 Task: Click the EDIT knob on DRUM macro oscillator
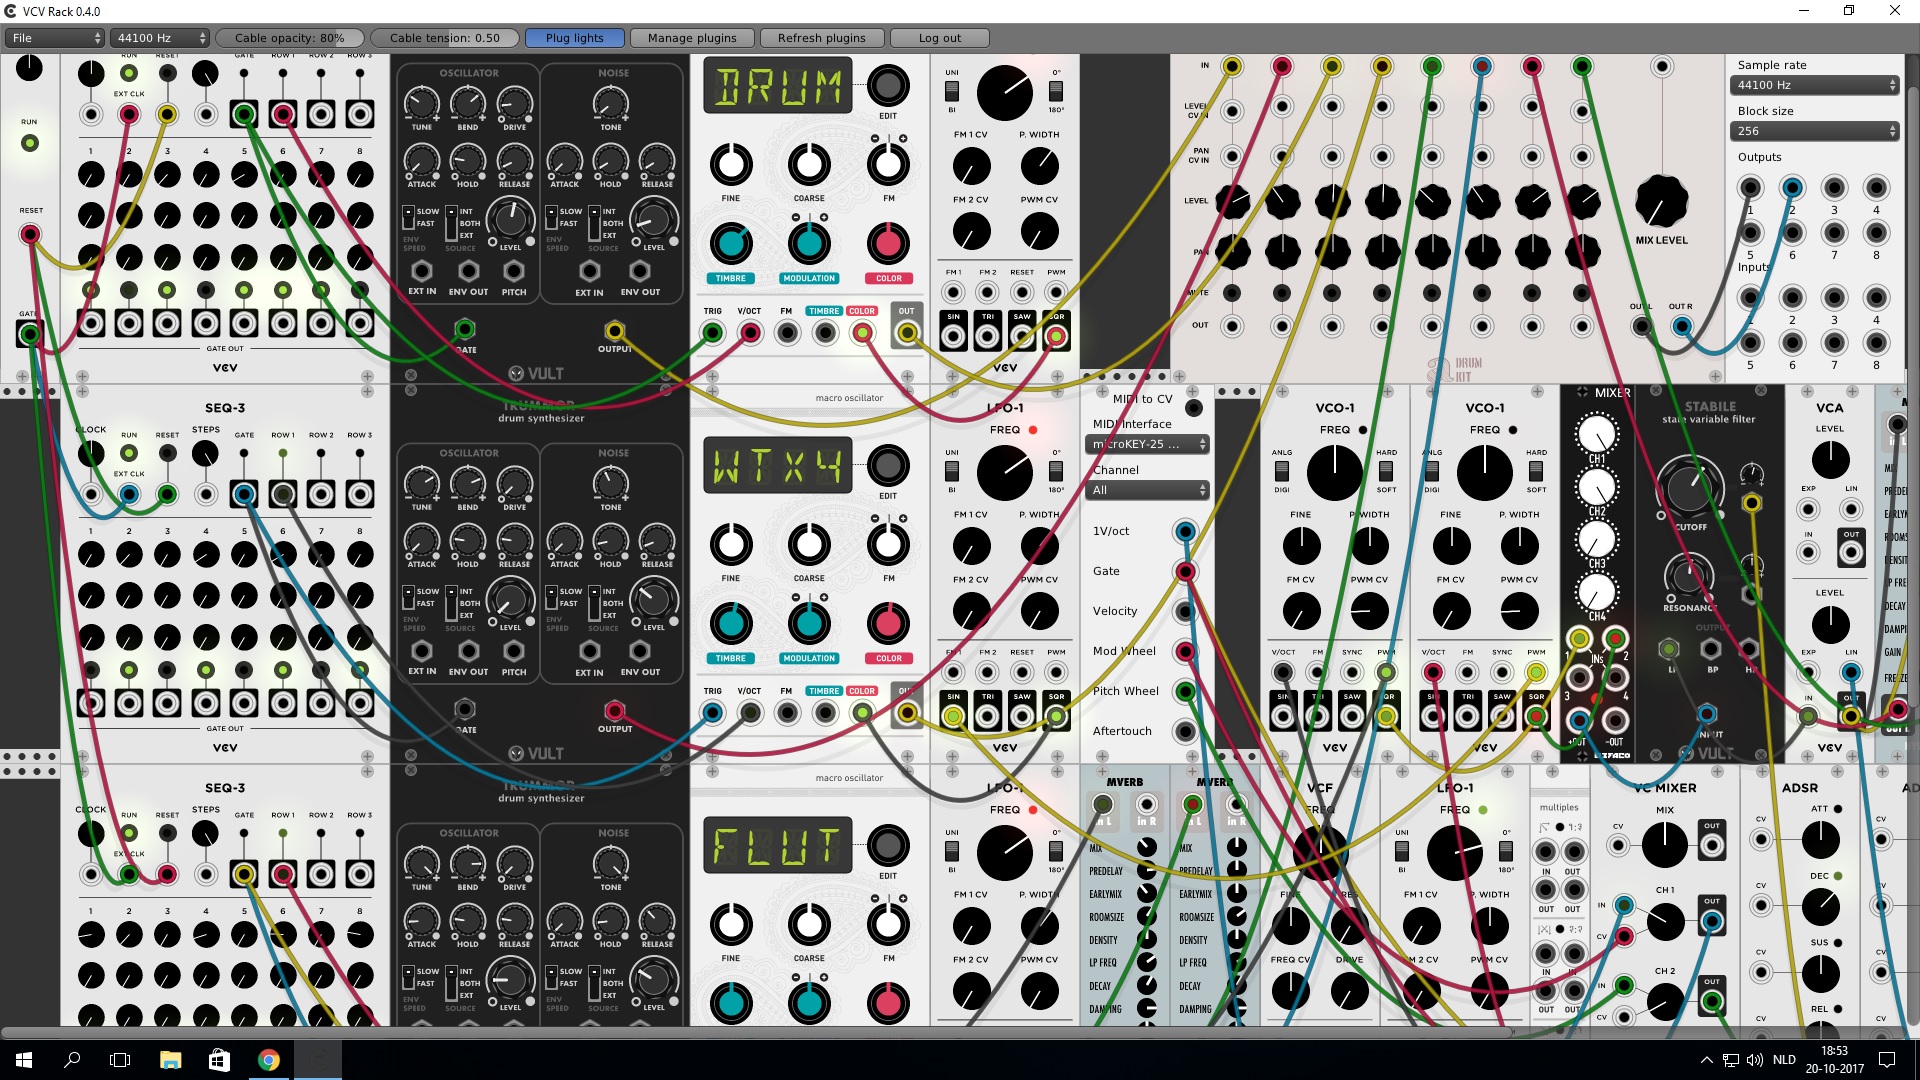(887, 86)
